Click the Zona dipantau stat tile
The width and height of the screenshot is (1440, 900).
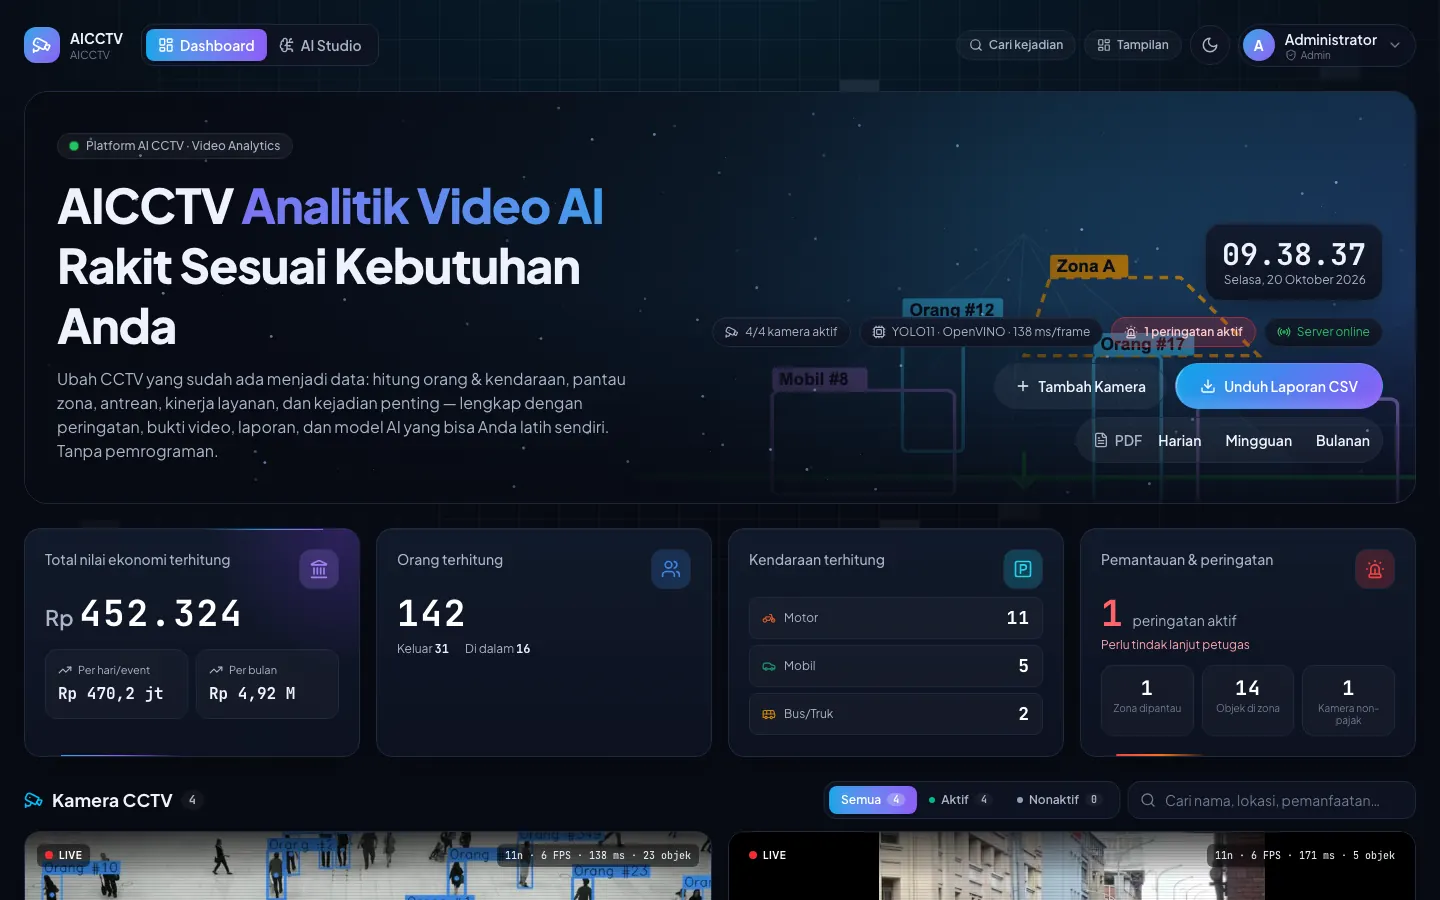coord(1147,700)
